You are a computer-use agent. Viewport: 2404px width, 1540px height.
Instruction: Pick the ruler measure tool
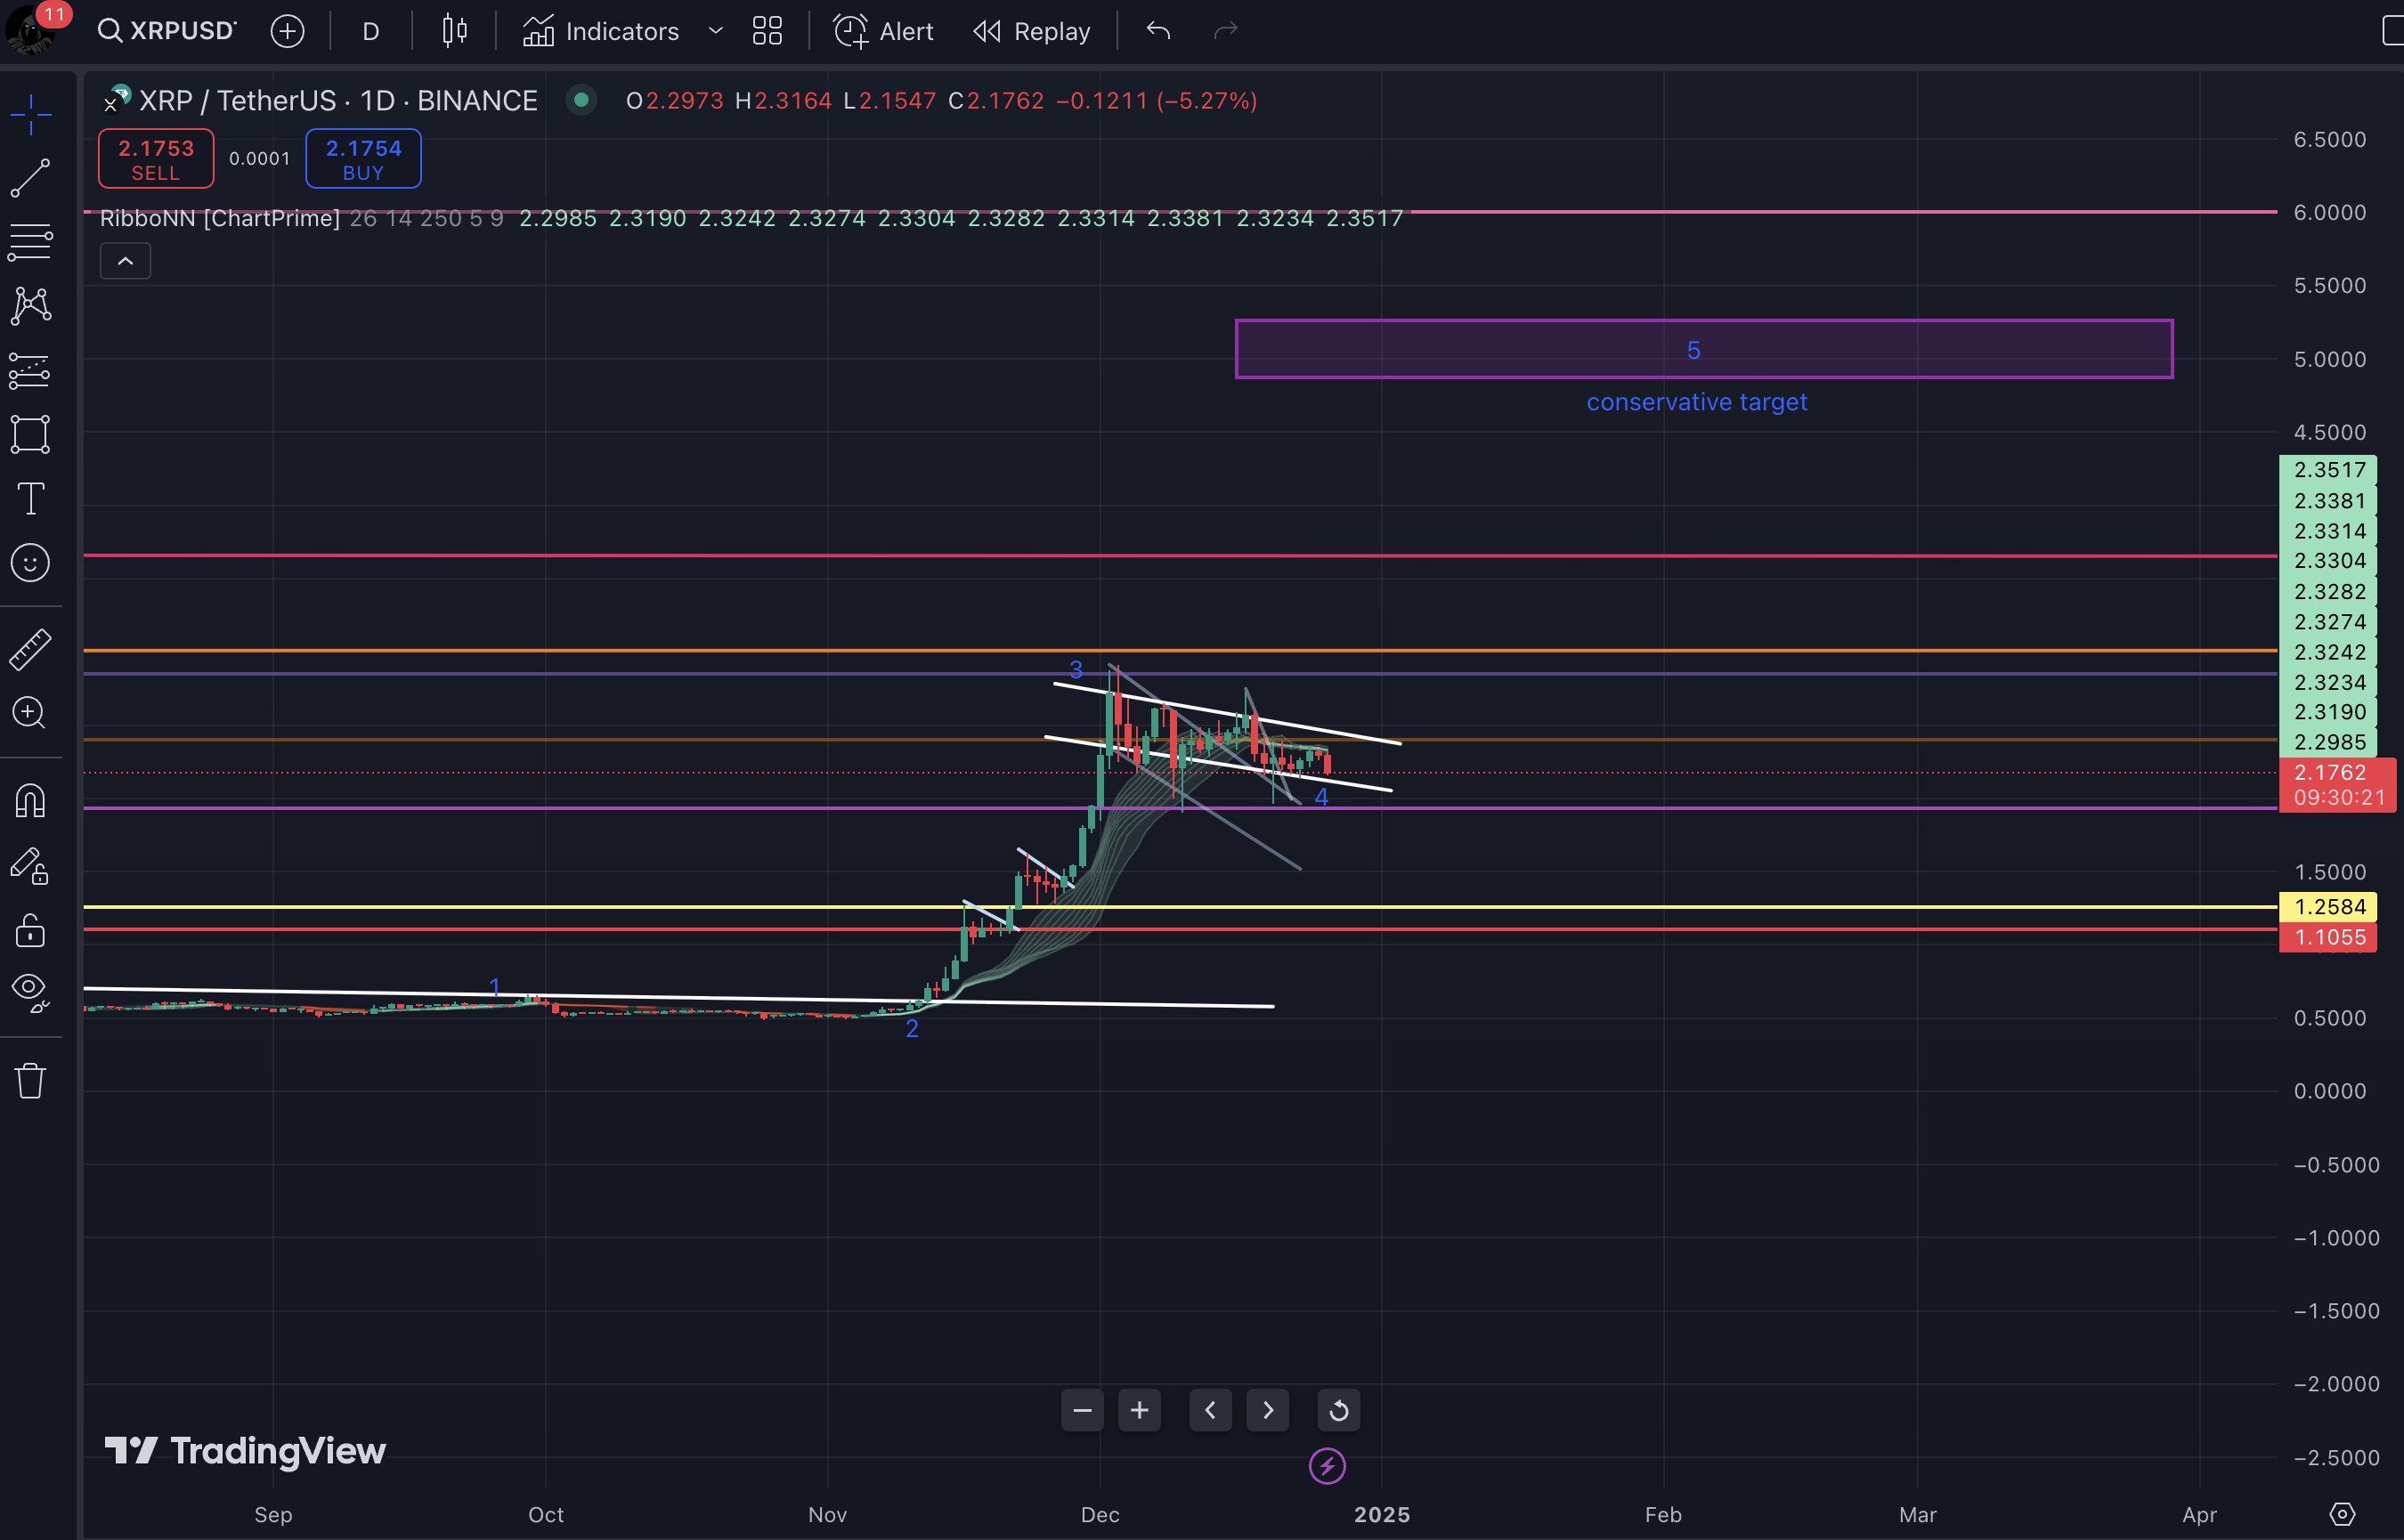point(30,649)
